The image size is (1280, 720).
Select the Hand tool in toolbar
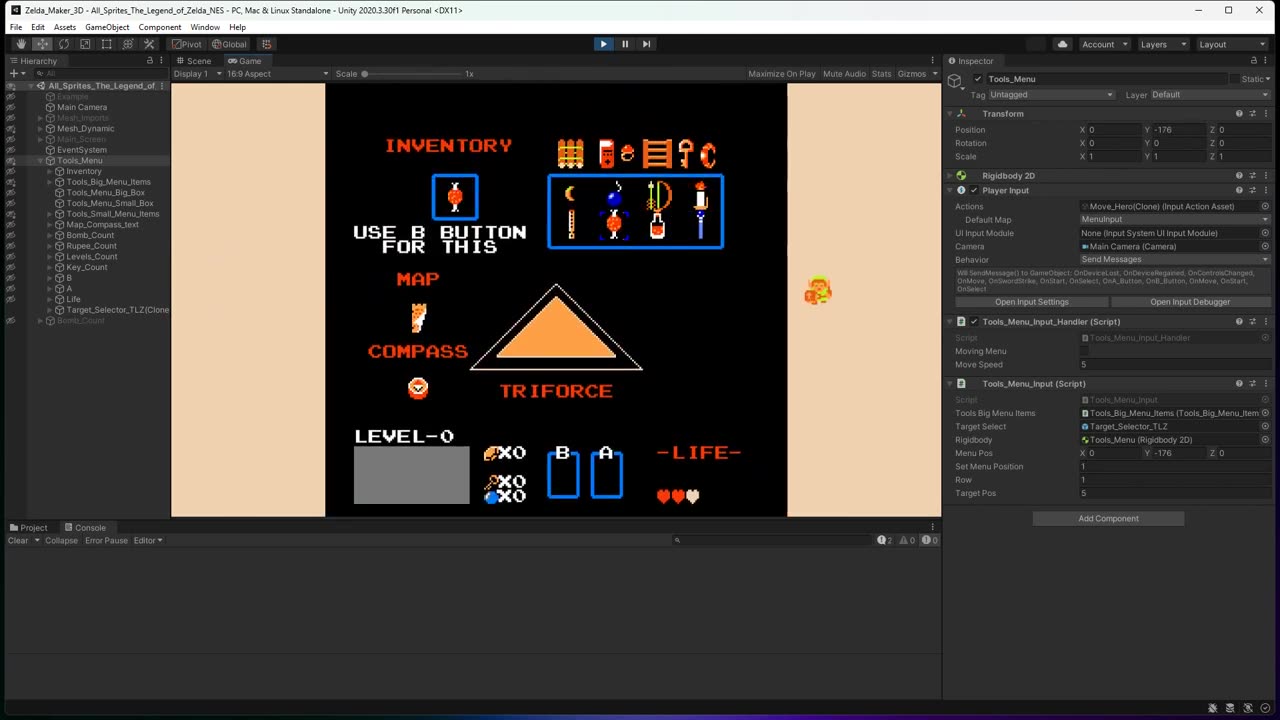pos(21,44)
